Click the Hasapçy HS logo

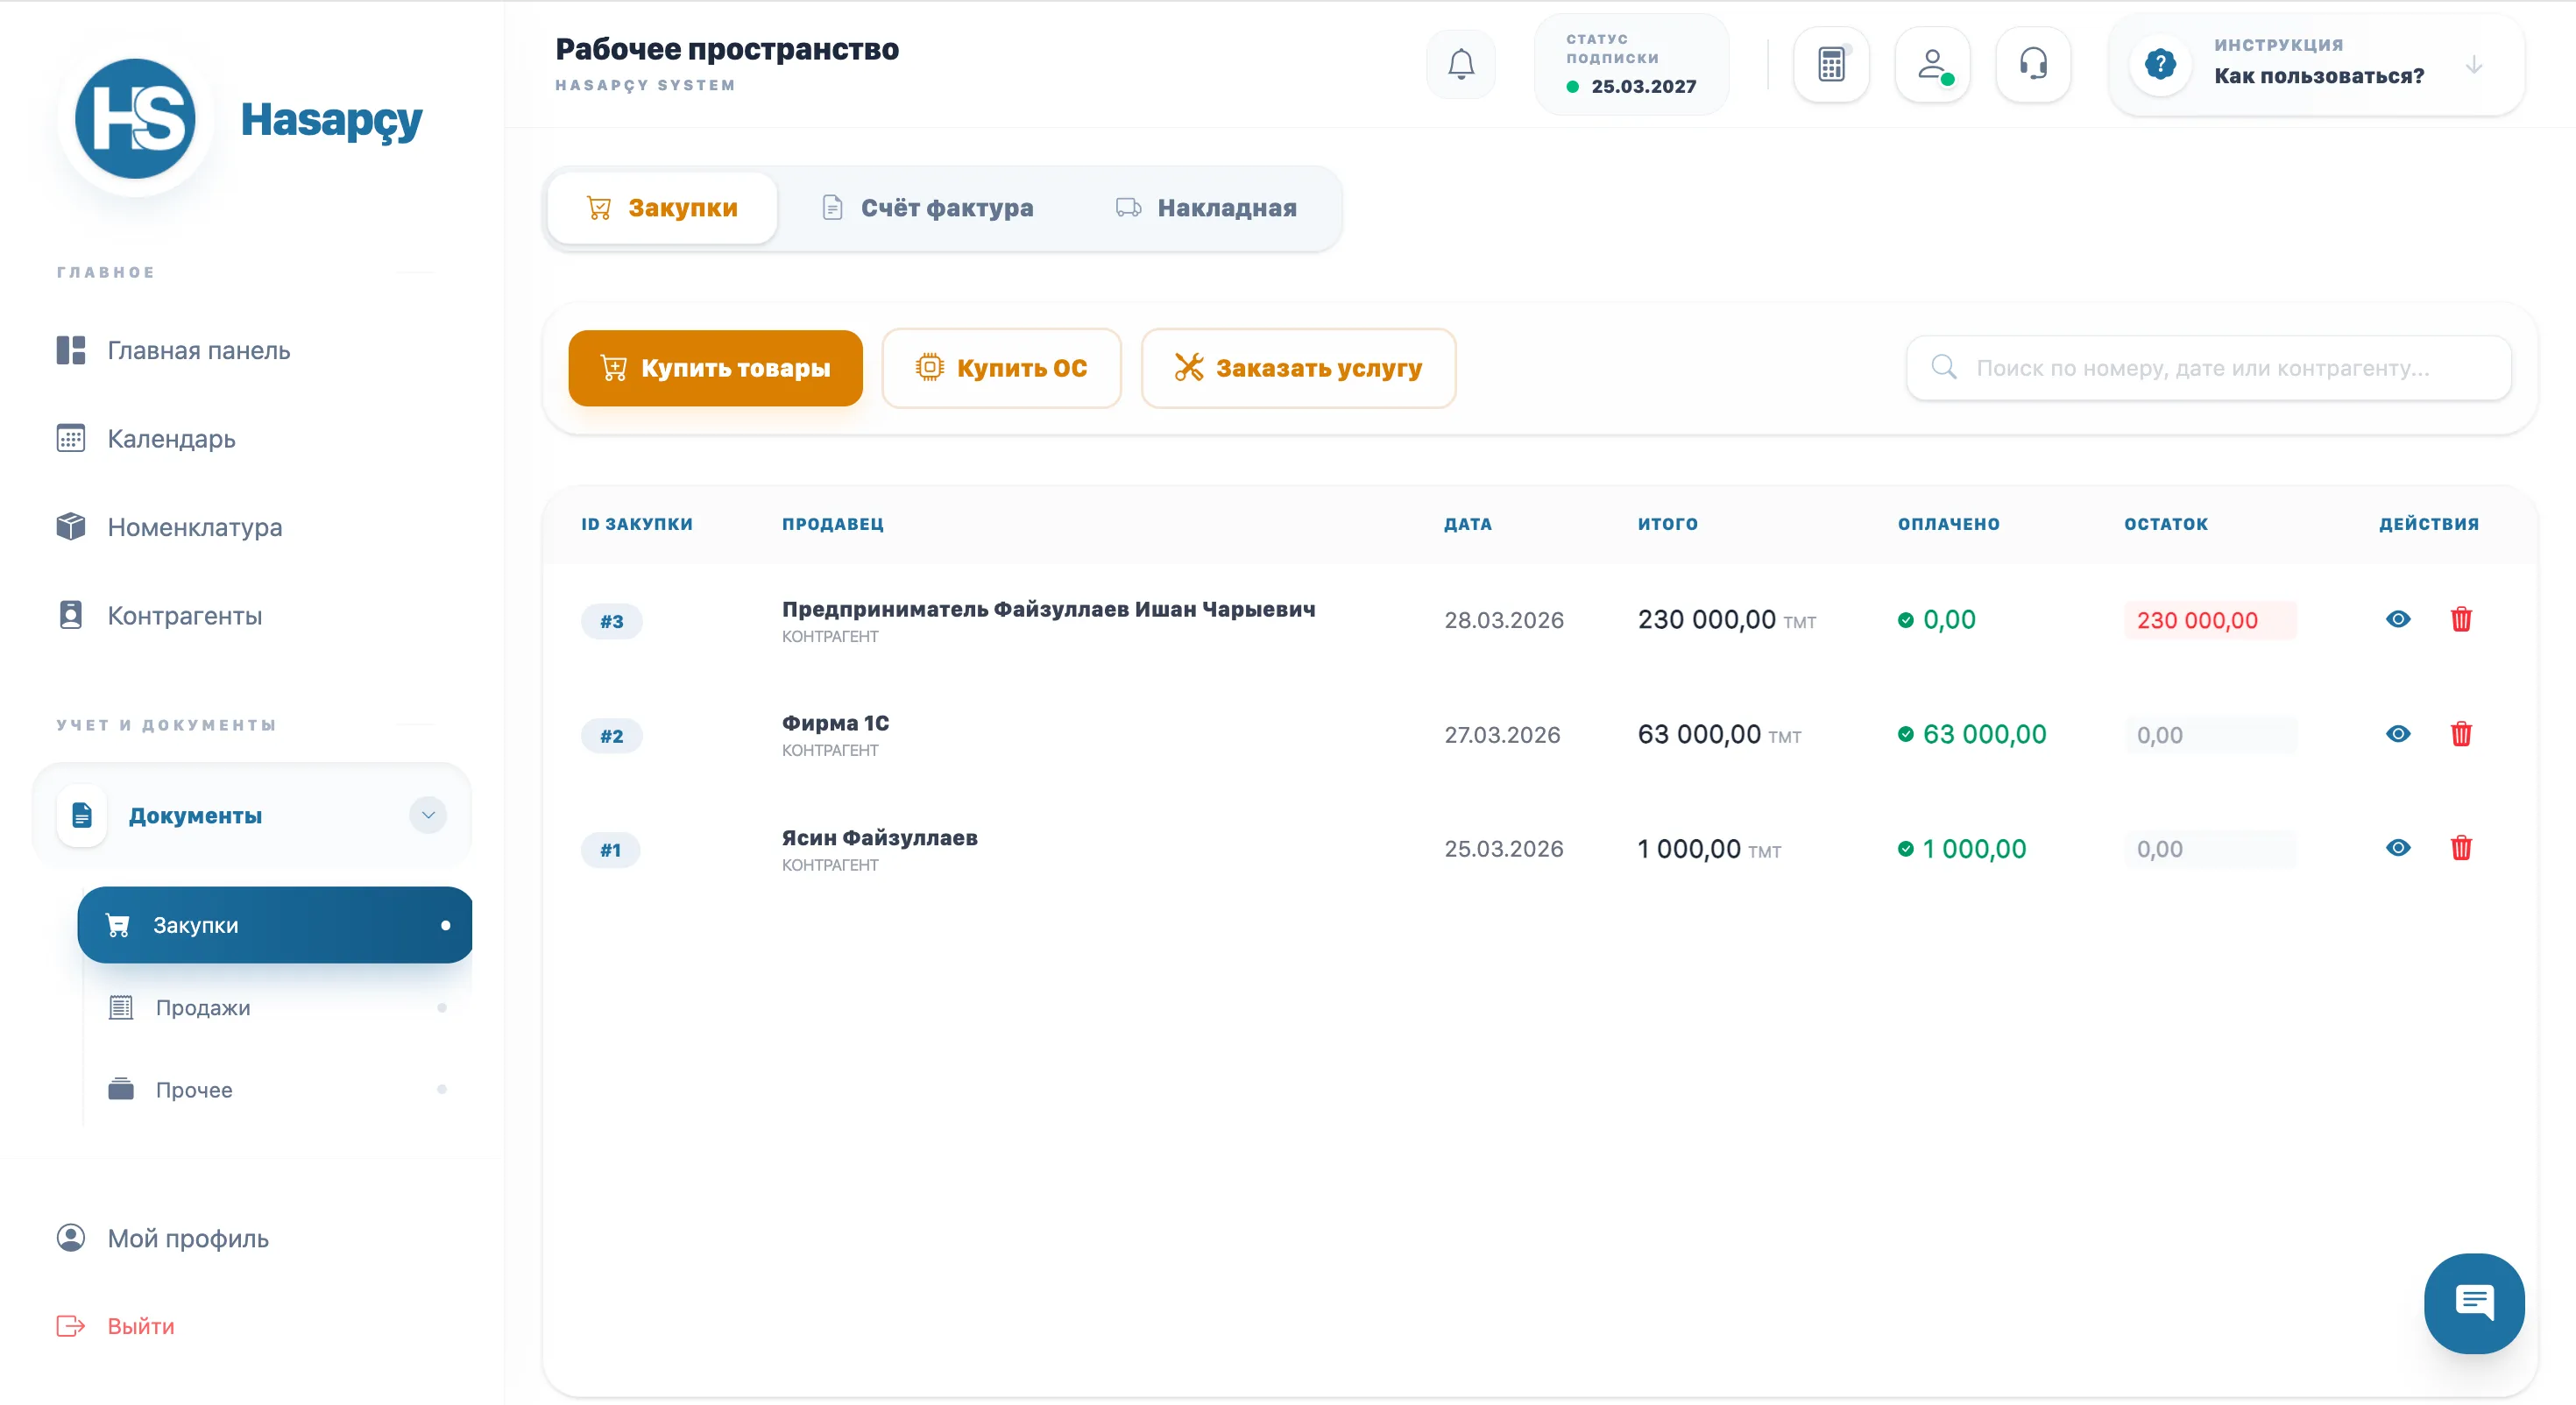136,119
